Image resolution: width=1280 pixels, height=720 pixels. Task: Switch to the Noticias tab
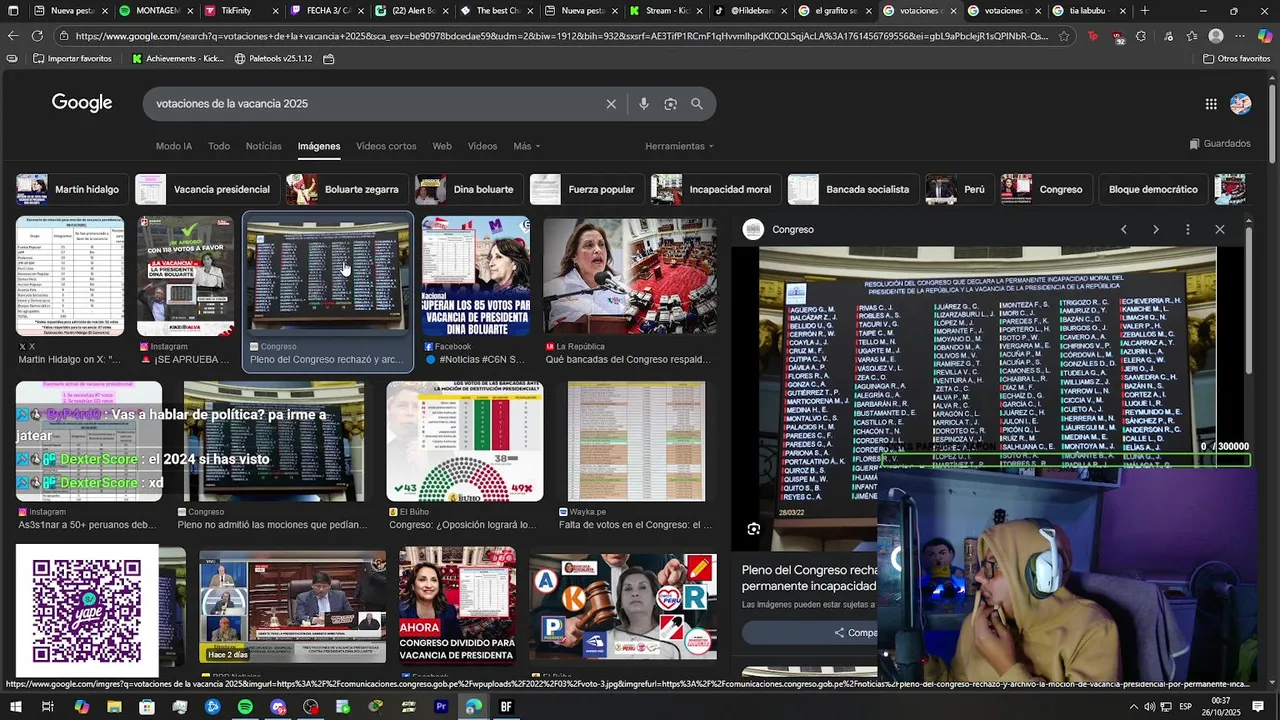coord(264,146)
